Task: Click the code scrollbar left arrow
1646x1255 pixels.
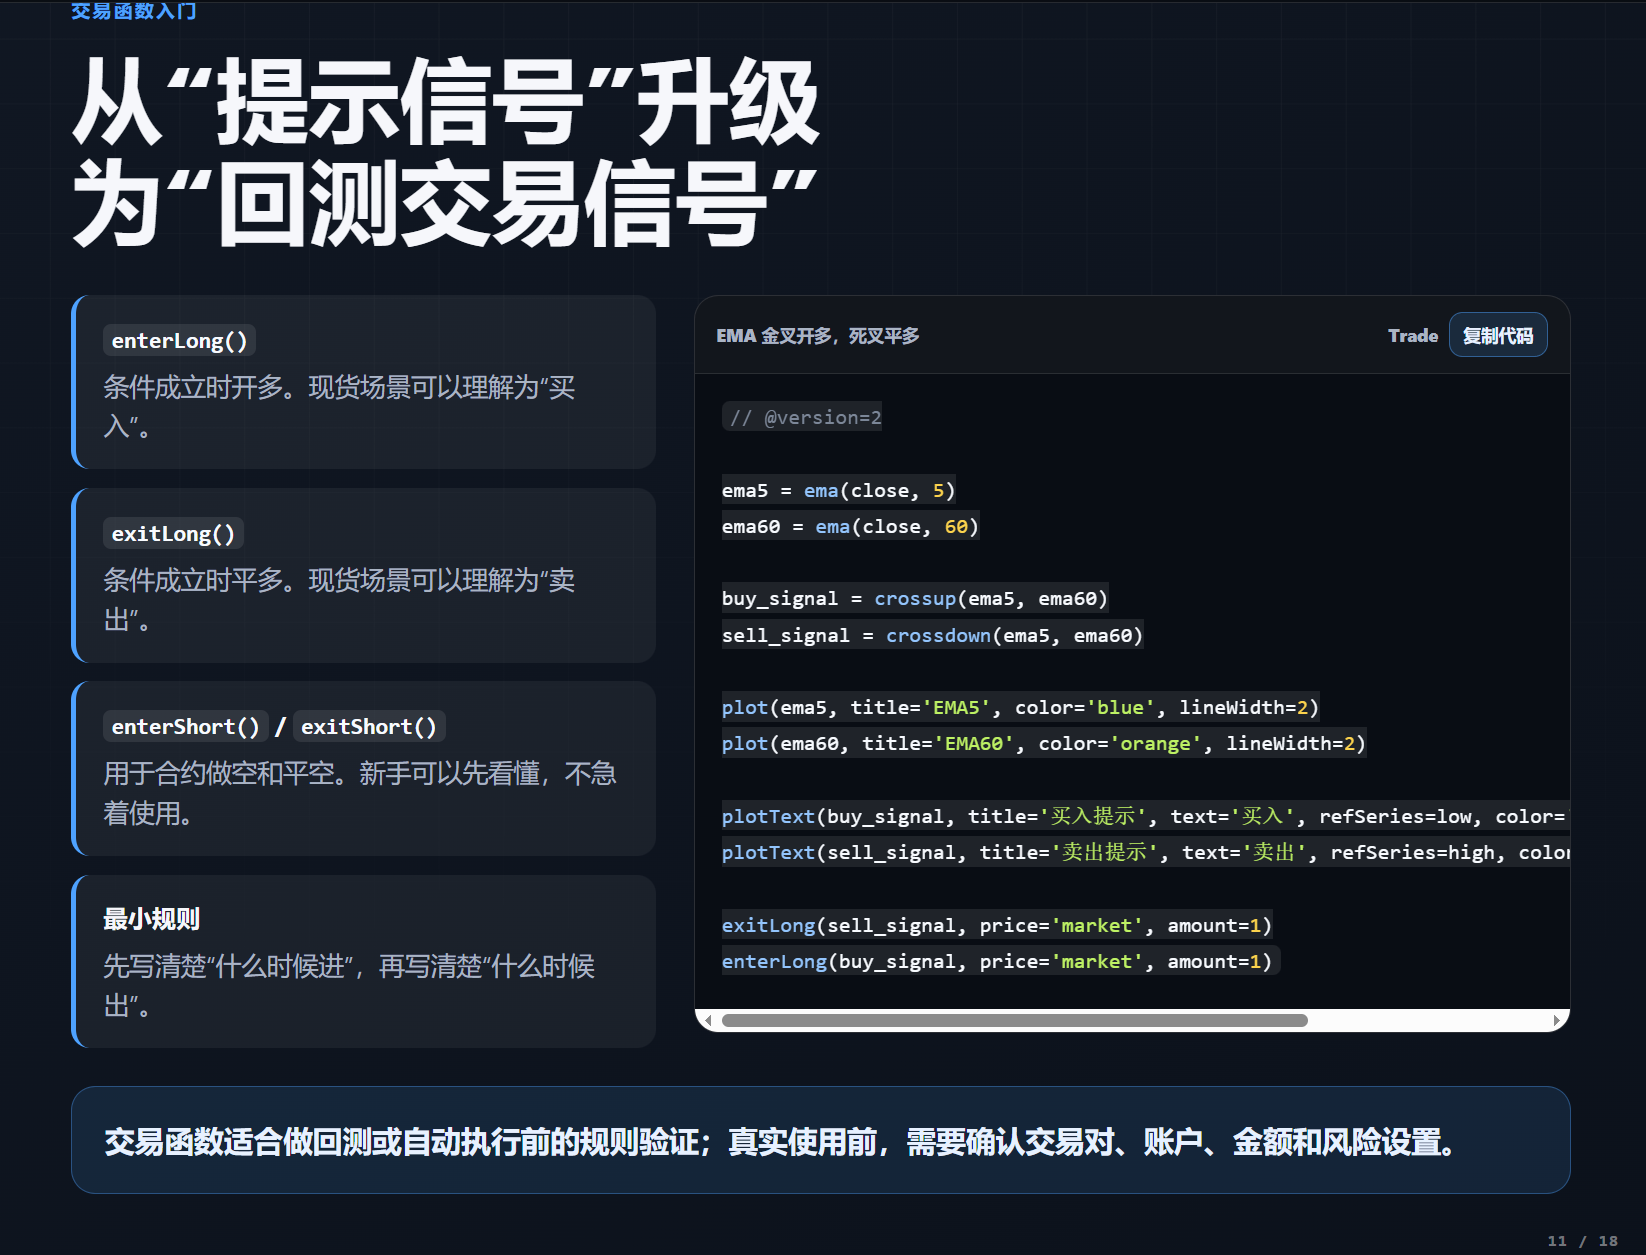Action: point(708,1020)
